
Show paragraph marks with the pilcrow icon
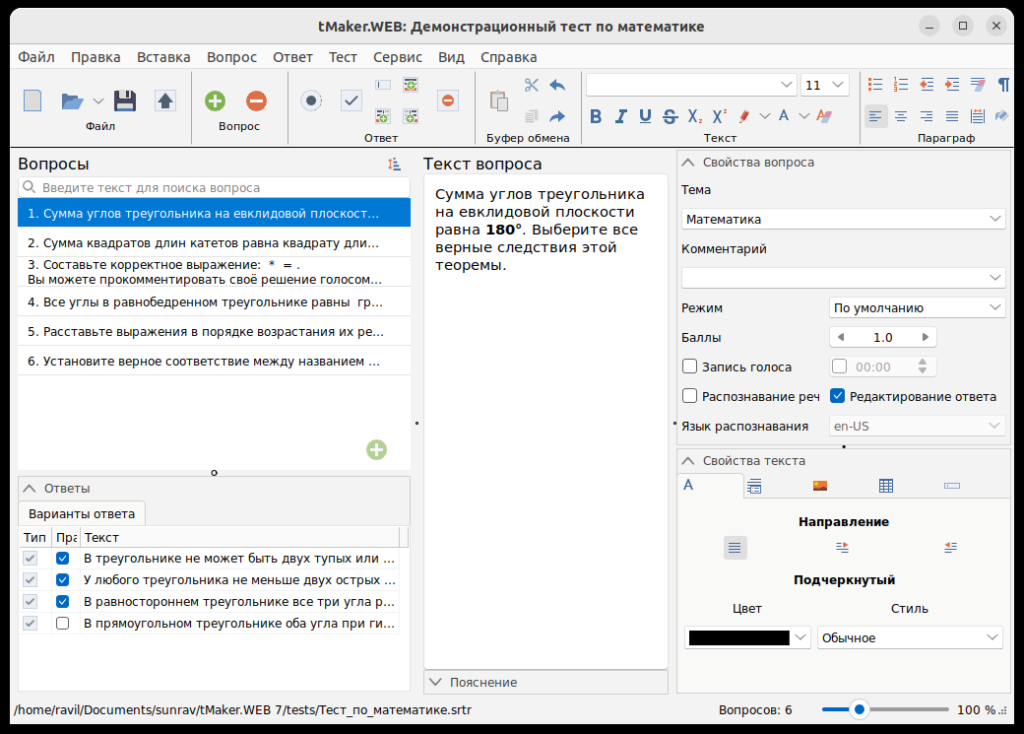tap(1003, 84)
